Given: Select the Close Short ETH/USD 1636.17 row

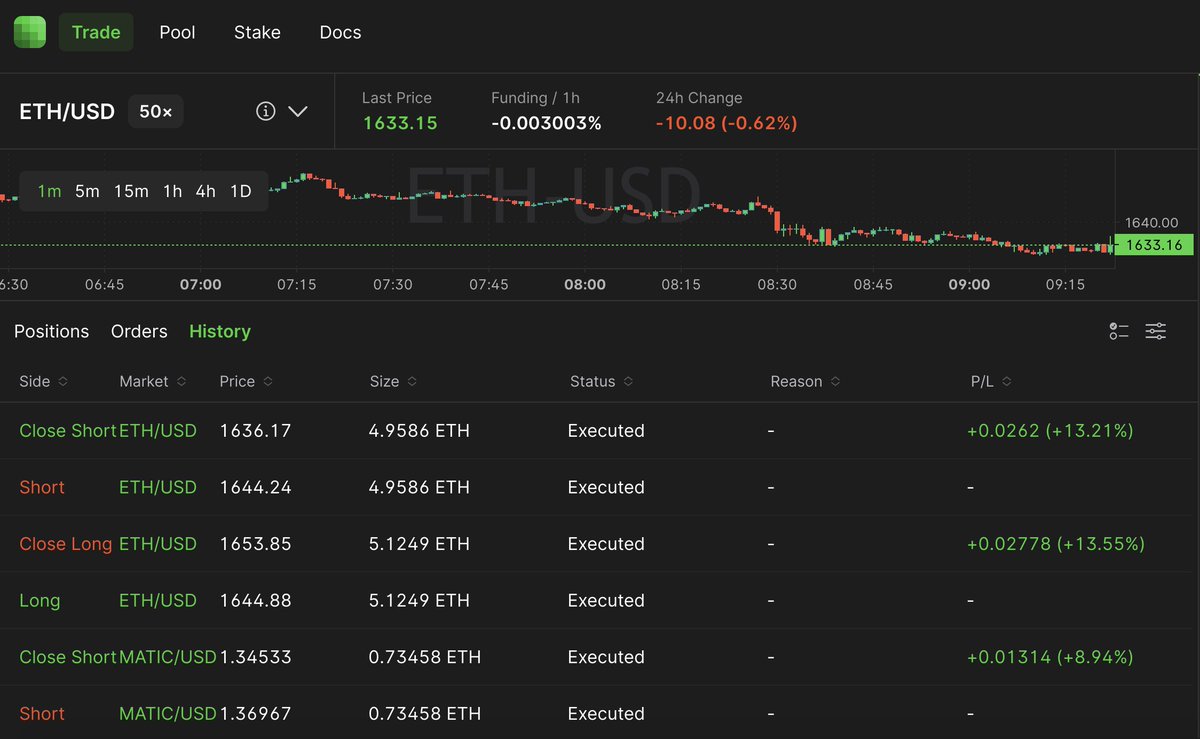Looking at the screenshot, I should (600, 431).
